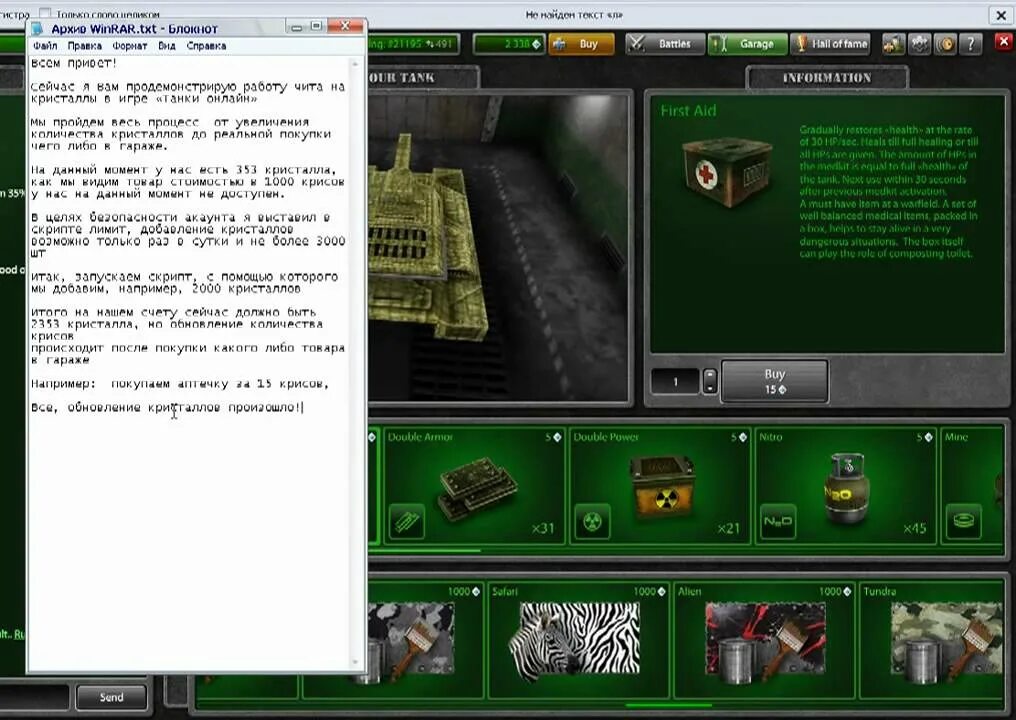The image size is (1016, 720).
Task: Select the Mine supply item
Action: 972,485
